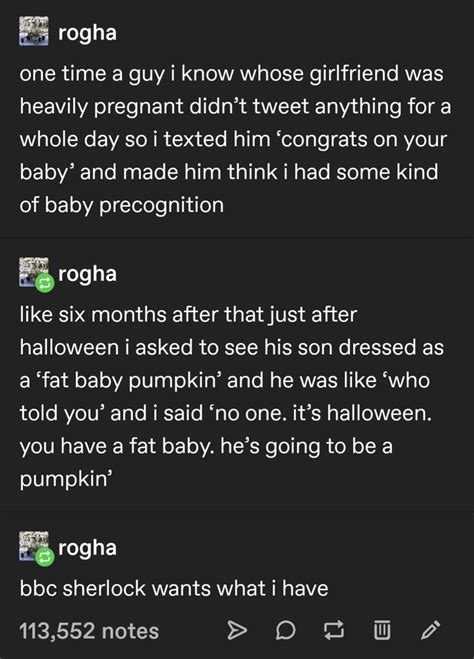Image resolution: width=474 pixels, height=659 pixels.
Task: View the 113,552 notes
Action: [89, 631]
